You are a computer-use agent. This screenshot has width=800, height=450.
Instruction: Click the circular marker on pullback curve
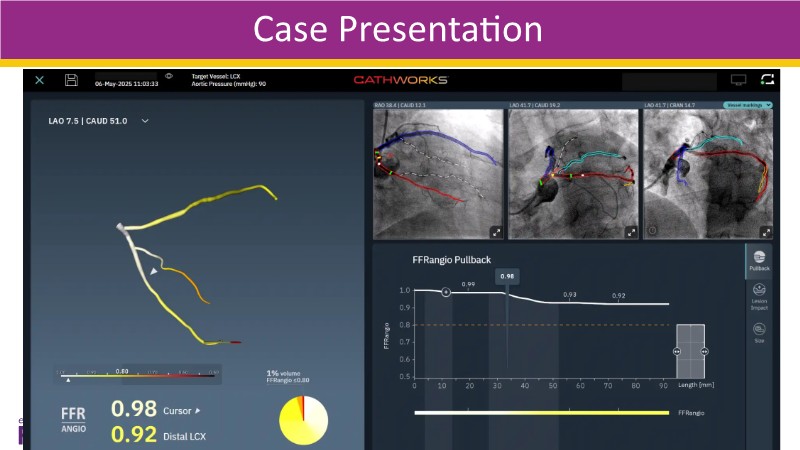pyautogui.click(x=446, y=291)
